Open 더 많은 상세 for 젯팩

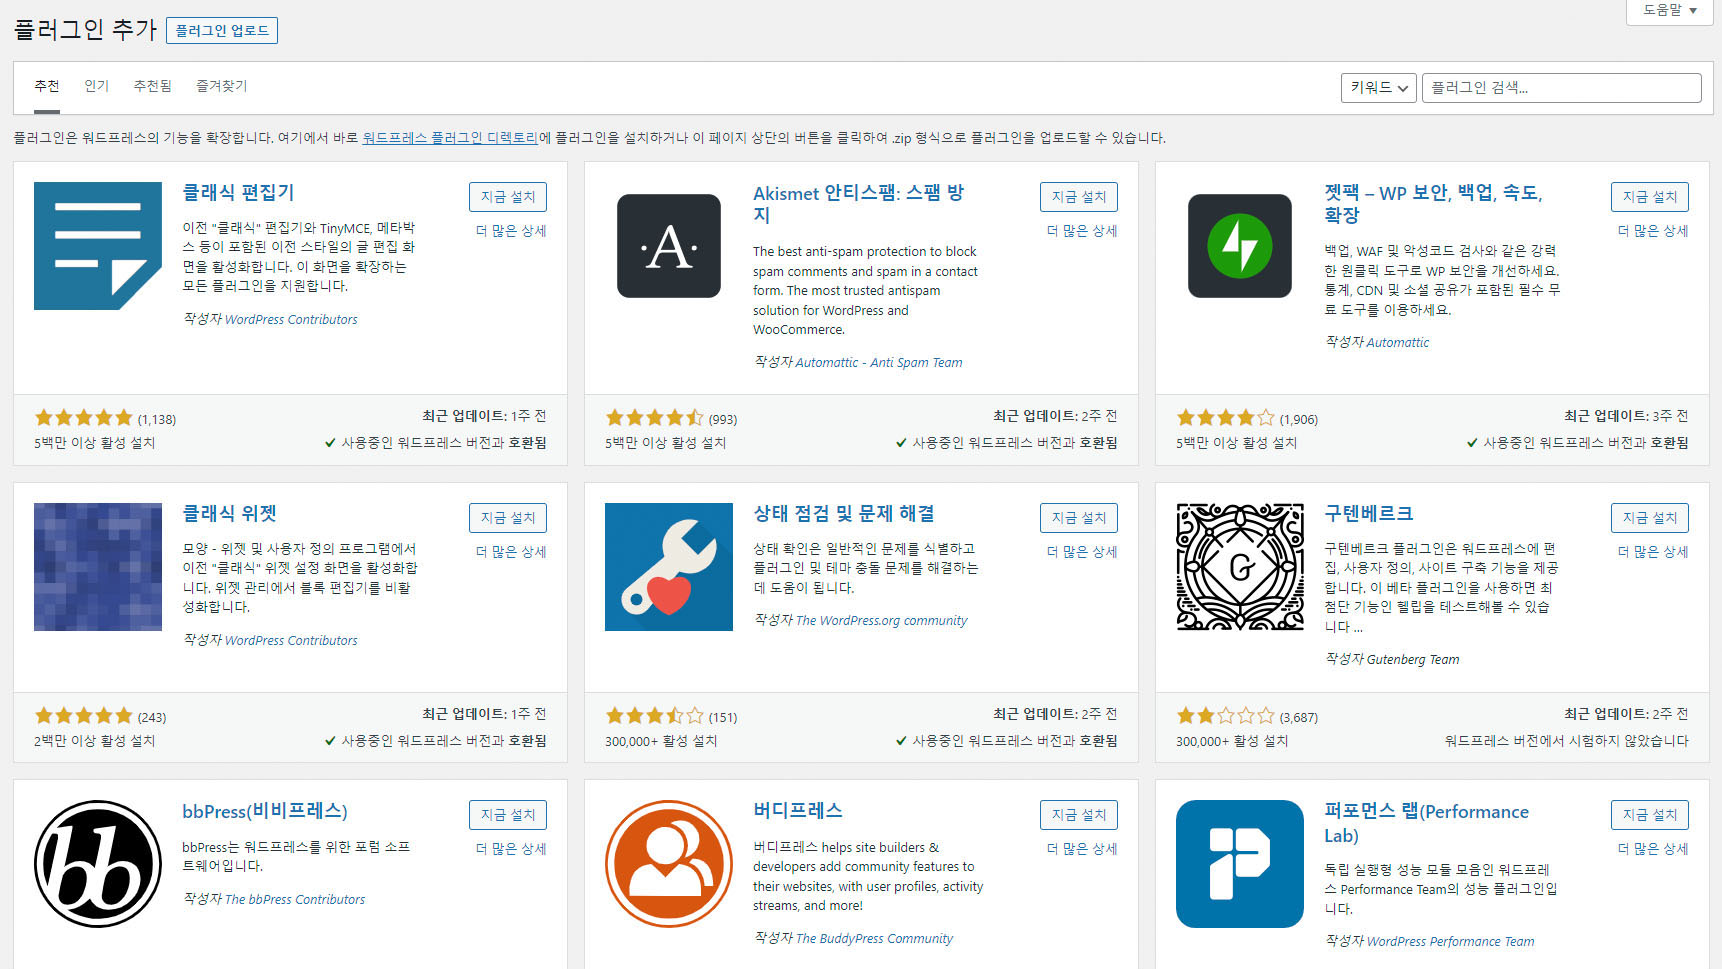tap(1653, 231)
